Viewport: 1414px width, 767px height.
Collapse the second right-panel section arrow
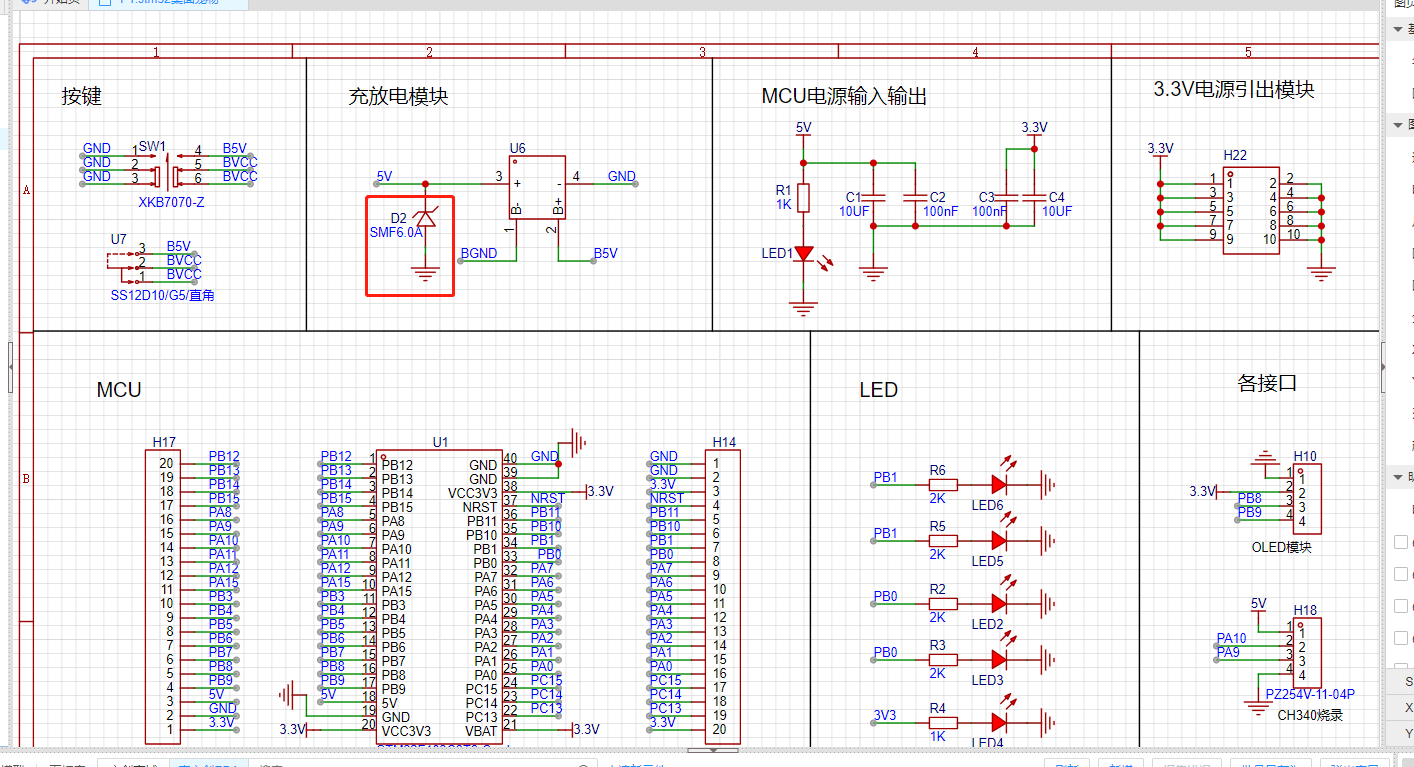point(1397,125)
